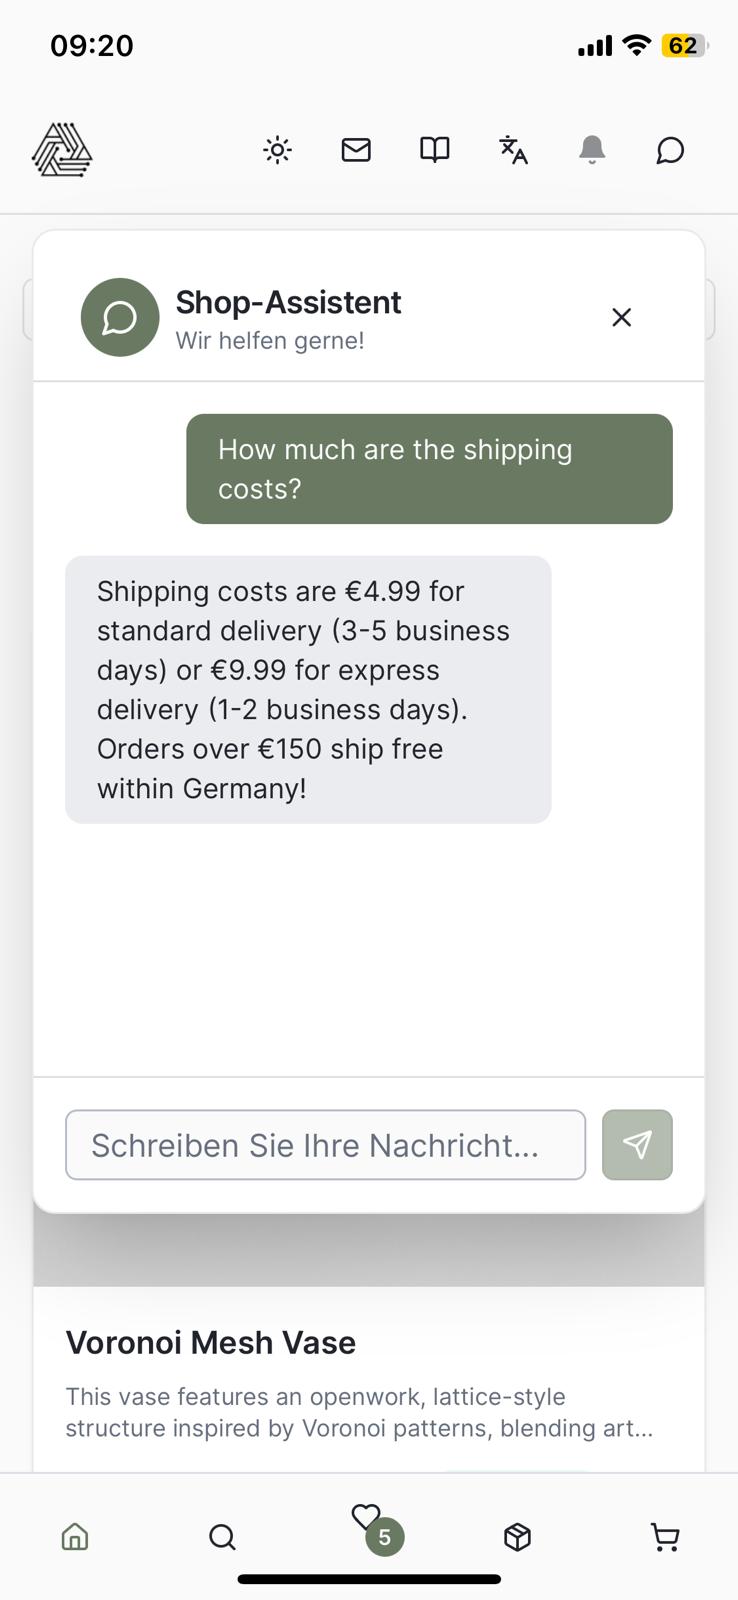Click the Shop-Assistent avatar icon
This screenshot has width=738, height=1600.
pos(120,317)
